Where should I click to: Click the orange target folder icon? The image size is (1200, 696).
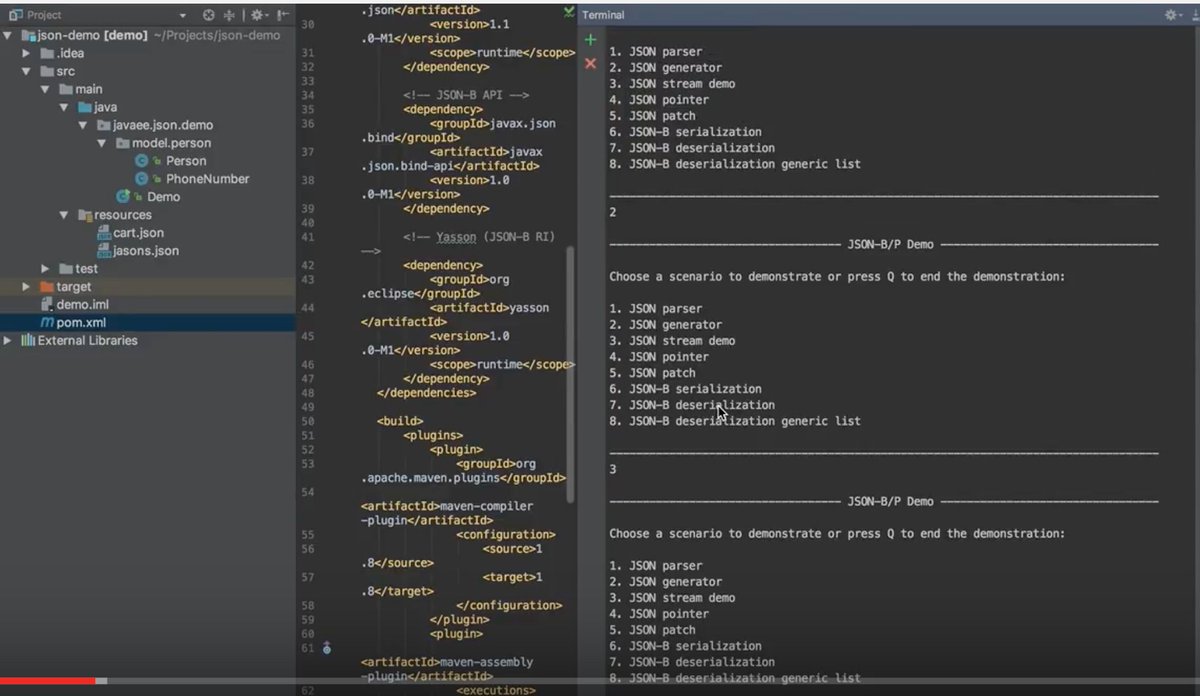pos(47,287)
